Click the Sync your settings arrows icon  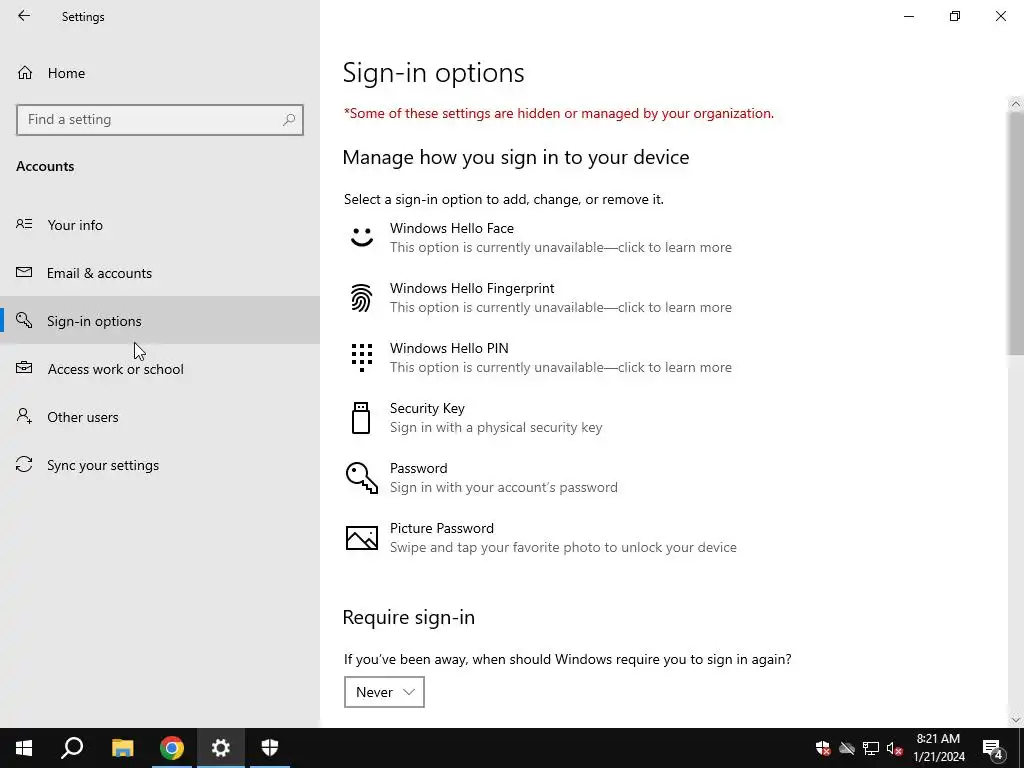[x=24, y=464]
